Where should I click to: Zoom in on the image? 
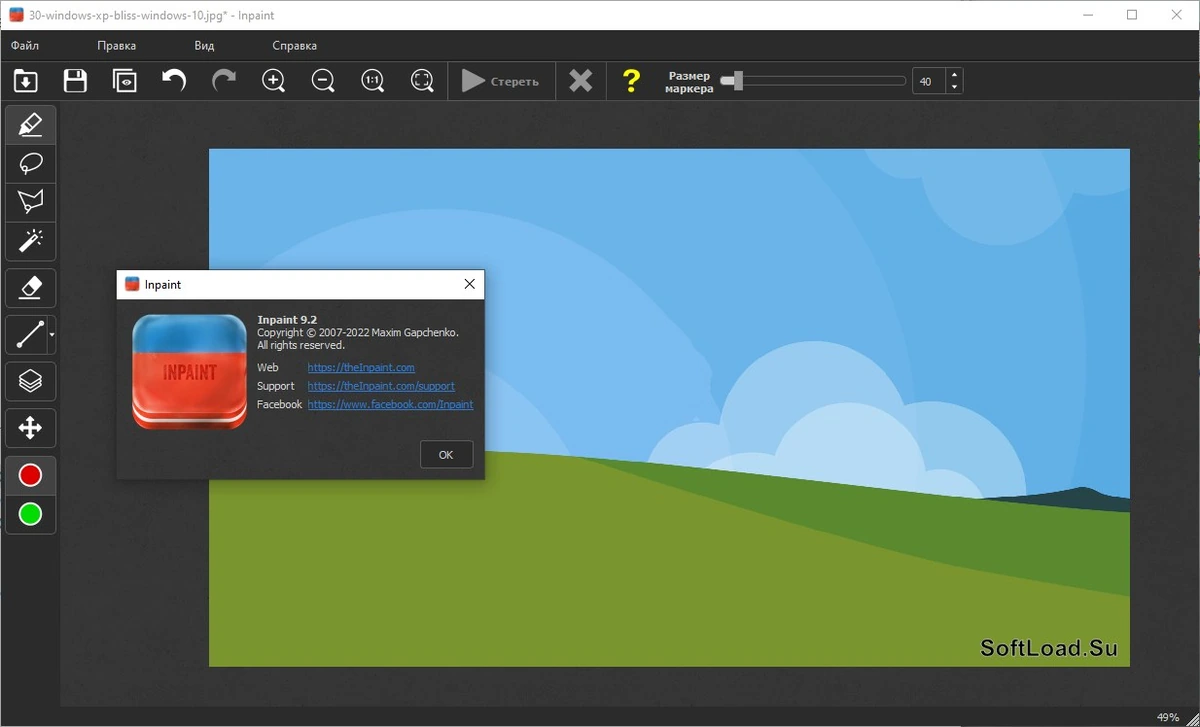tap(273, 81)
